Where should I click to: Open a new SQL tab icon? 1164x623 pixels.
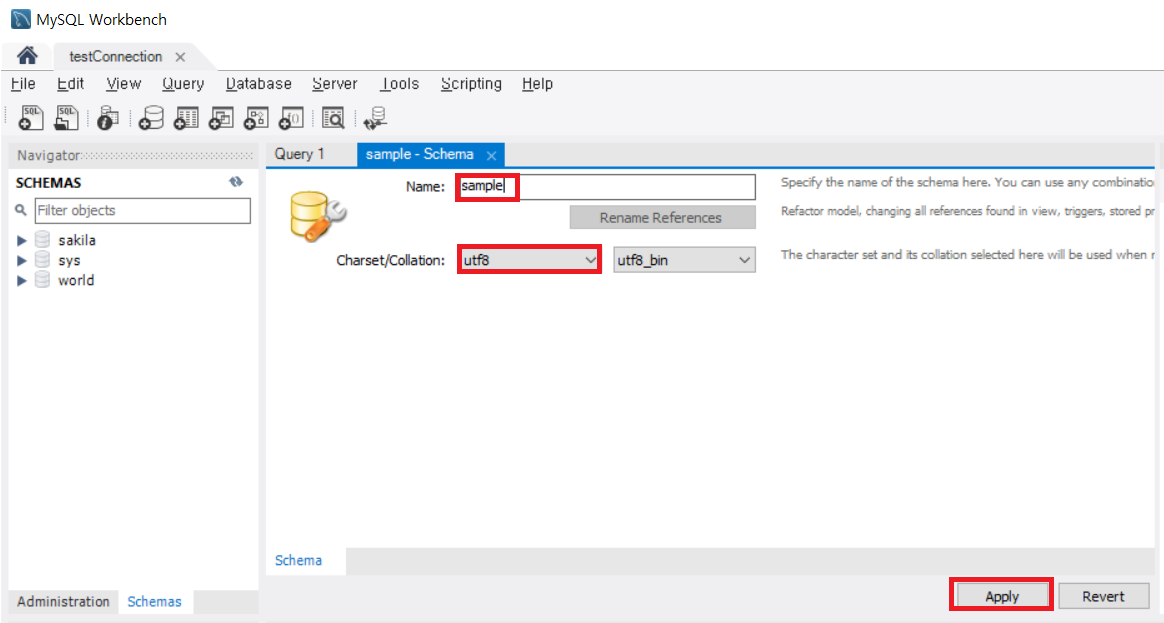(31, 117)
